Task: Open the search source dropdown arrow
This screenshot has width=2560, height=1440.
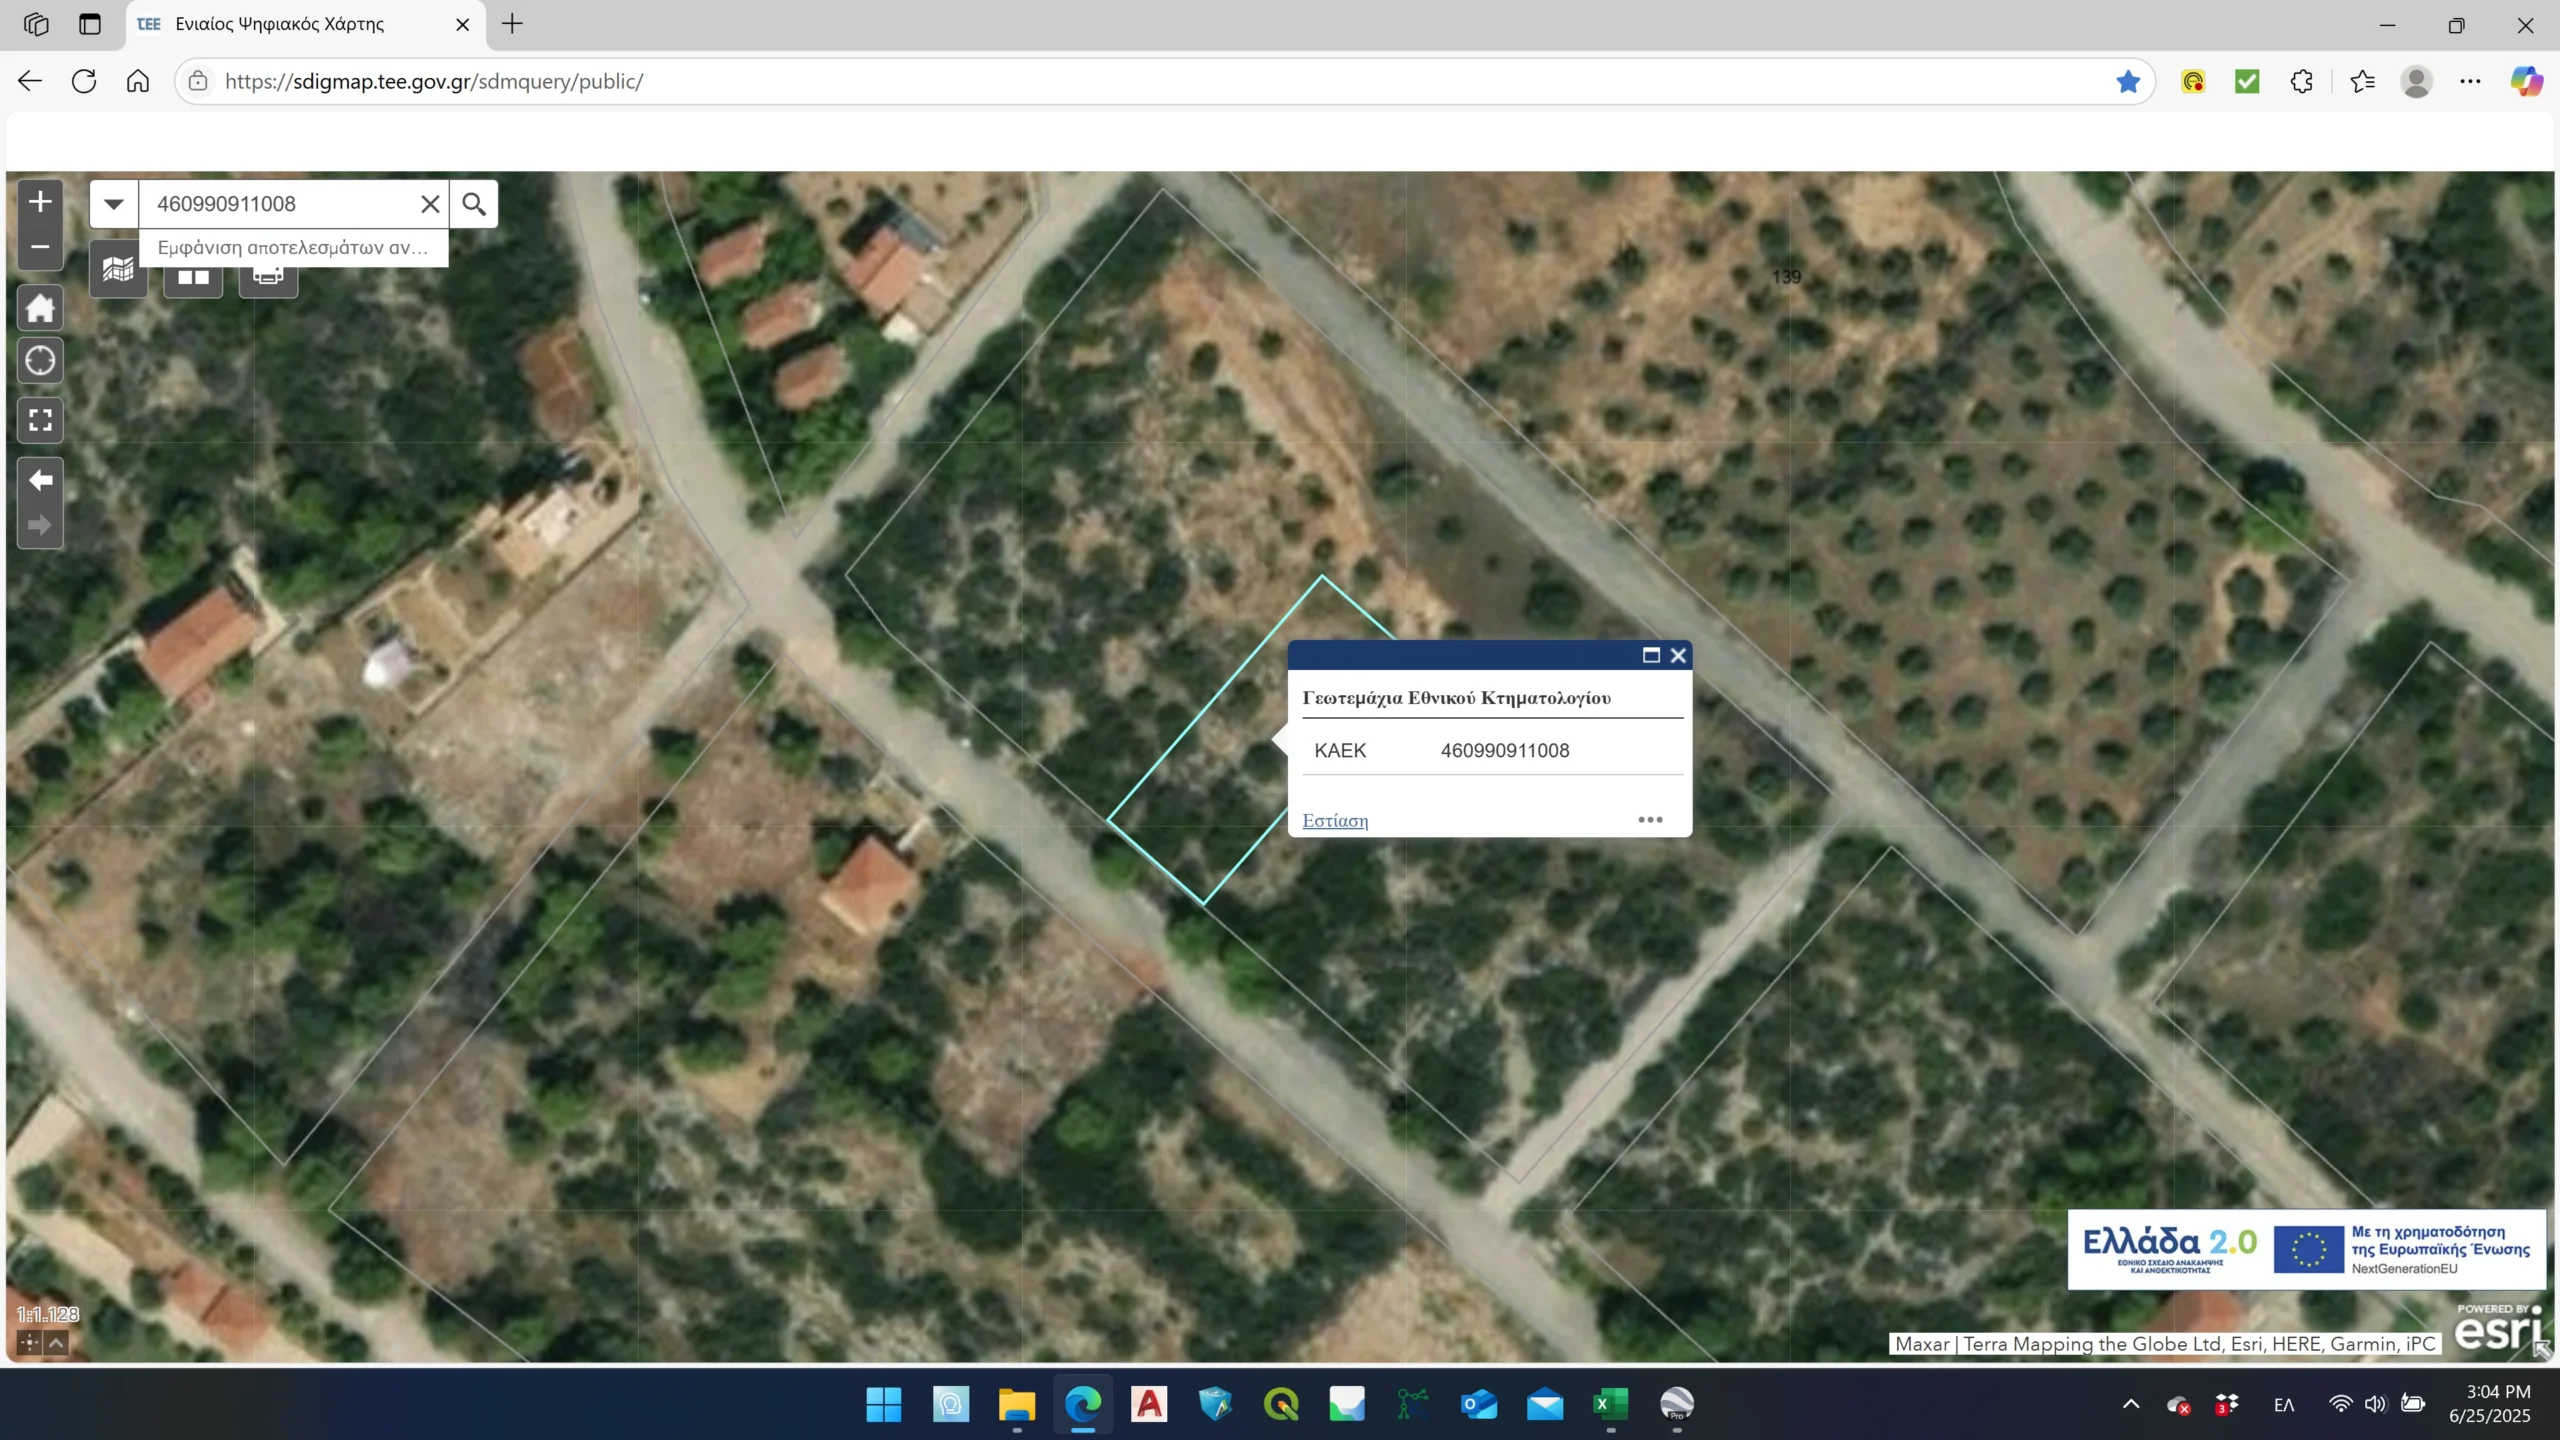Action: pos(114,203)
